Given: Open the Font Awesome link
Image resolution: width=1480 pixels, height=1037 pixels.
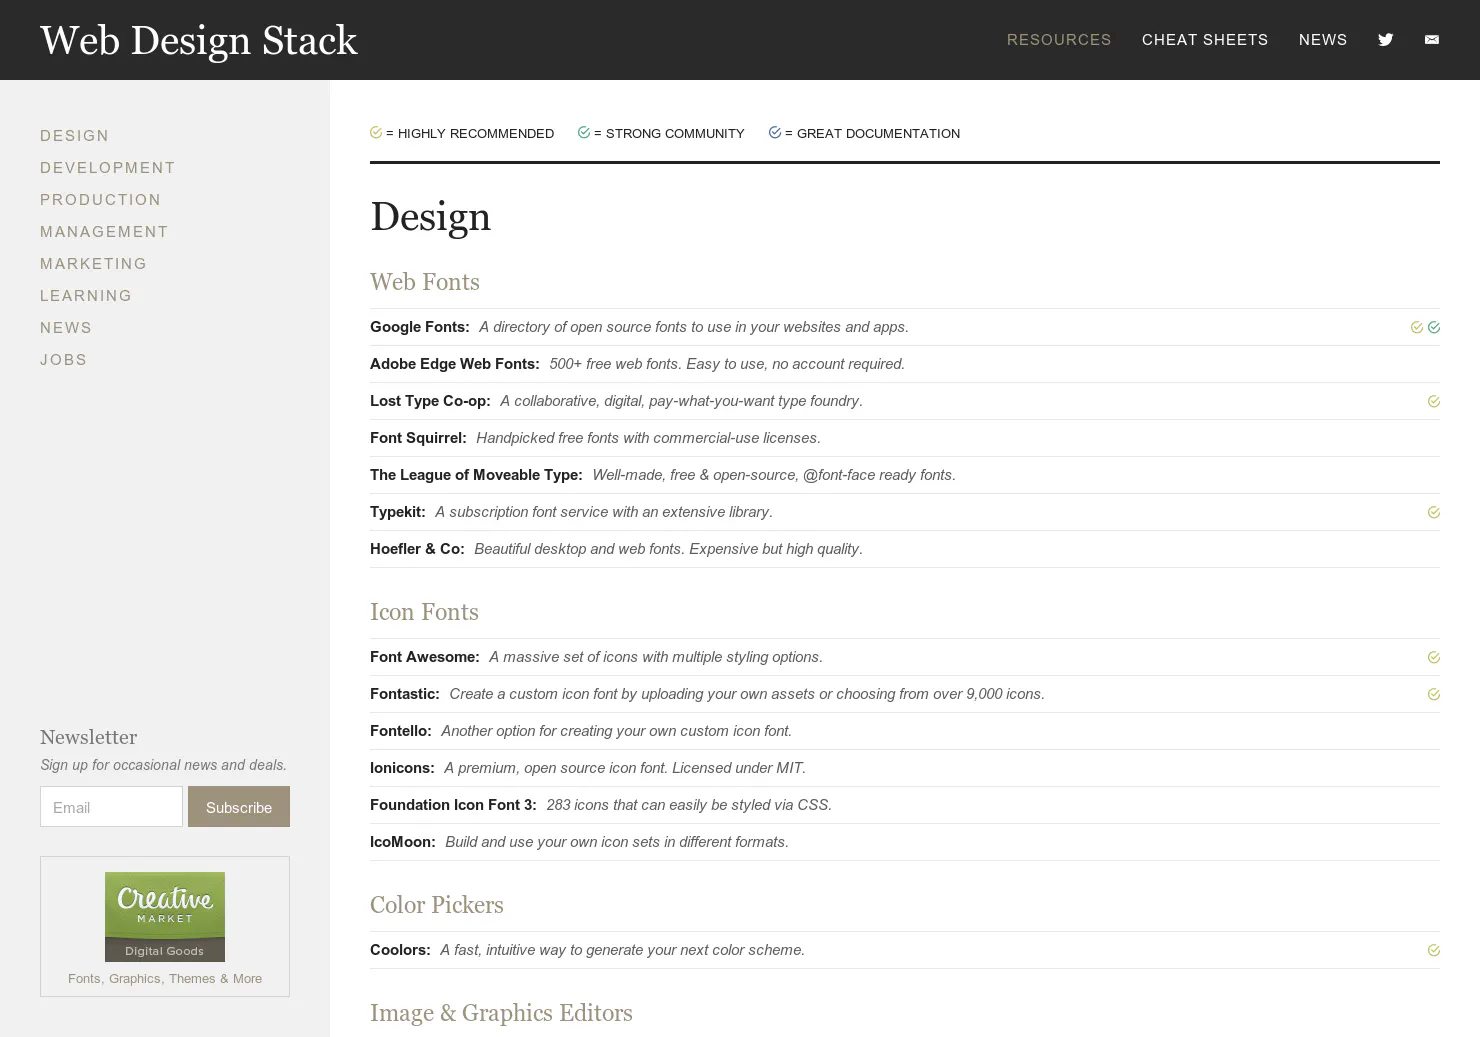Looking at the screenshot, I should (425, 657).
